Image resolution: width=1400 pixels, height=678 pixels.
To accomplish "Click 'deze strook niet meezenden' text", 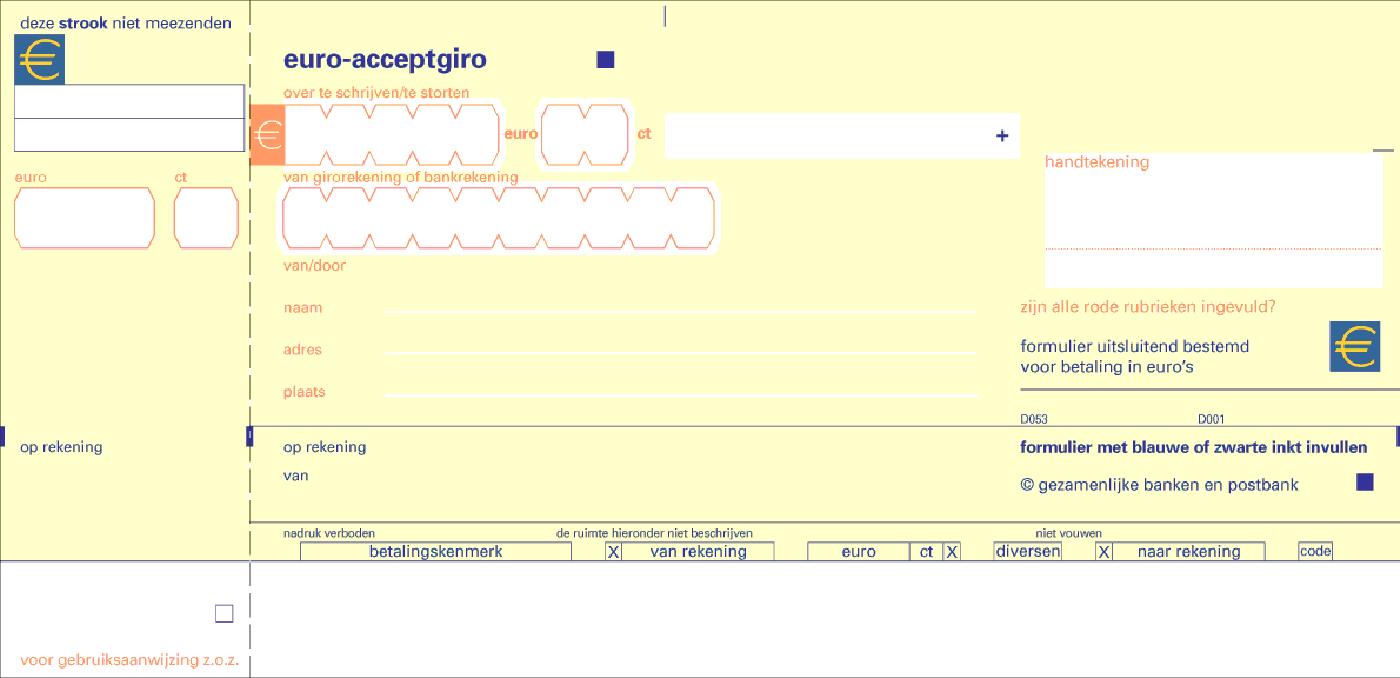I will pos(126,23).
